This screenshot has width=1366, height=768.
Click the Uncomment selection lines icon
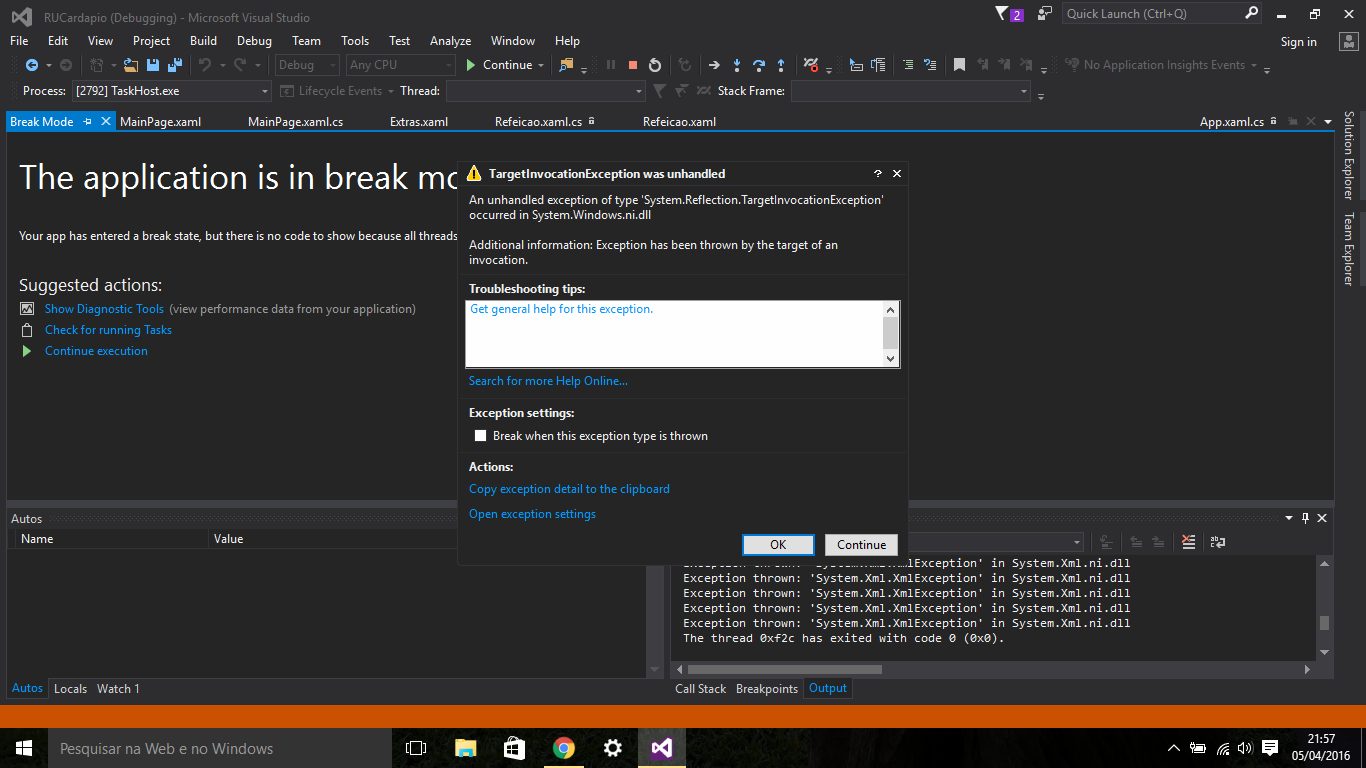[x=930, y=65]
